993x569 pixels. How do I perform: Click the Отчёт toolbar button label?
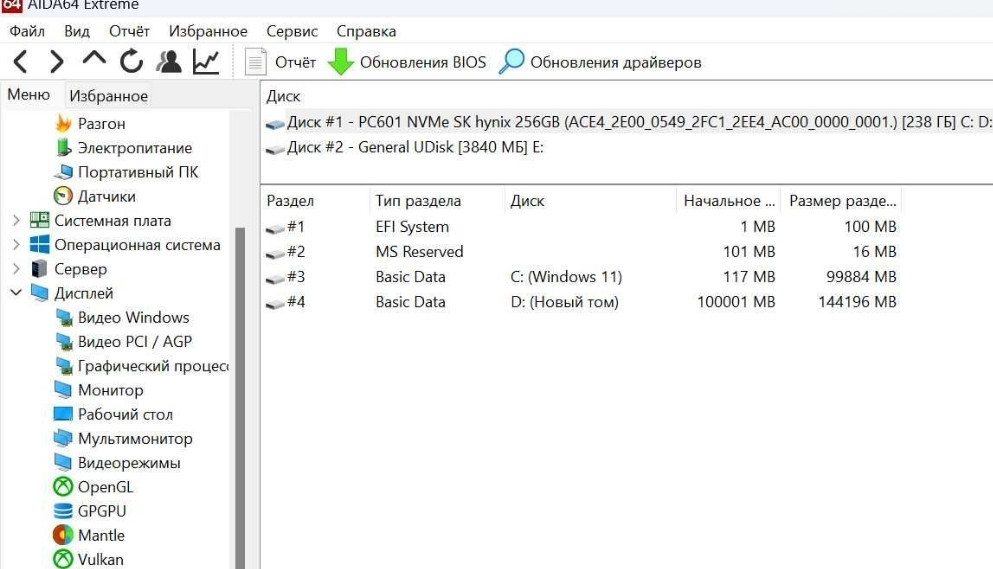click(x=295, y=62)
